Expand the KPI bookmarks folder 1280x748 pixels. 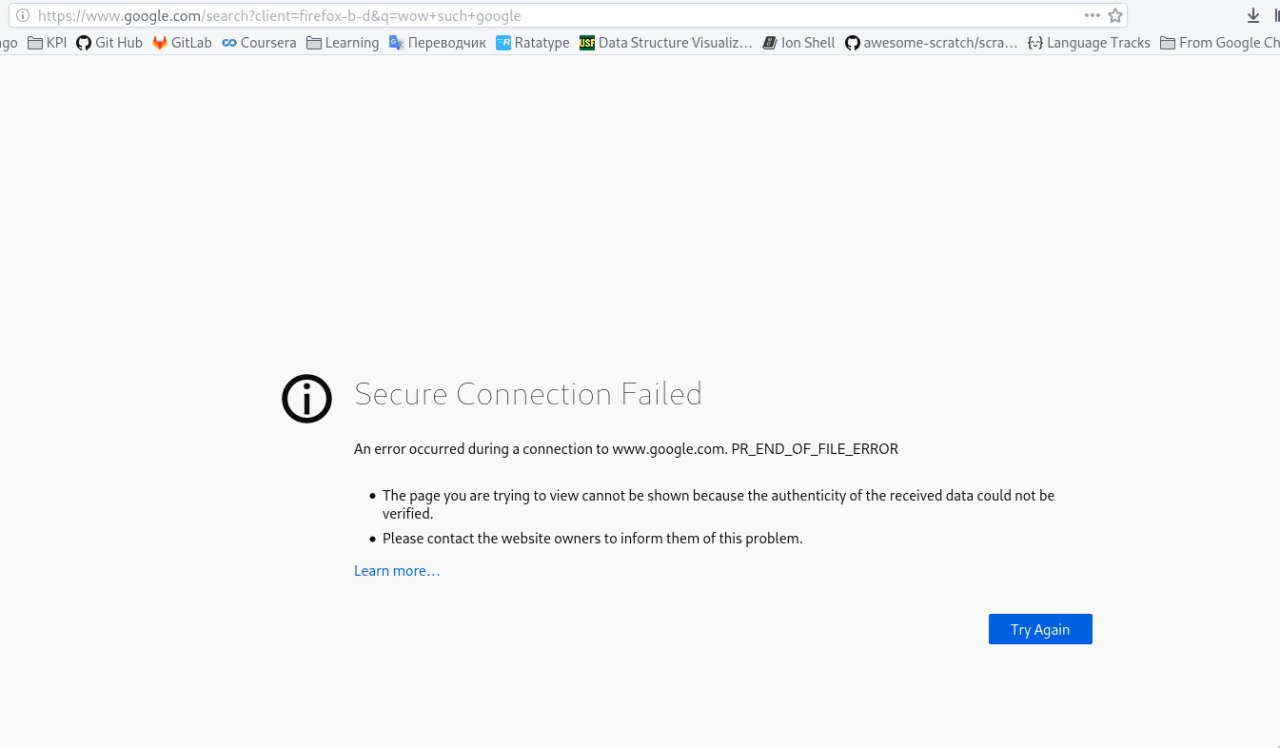pyautogui.click(x=47, y=43)
